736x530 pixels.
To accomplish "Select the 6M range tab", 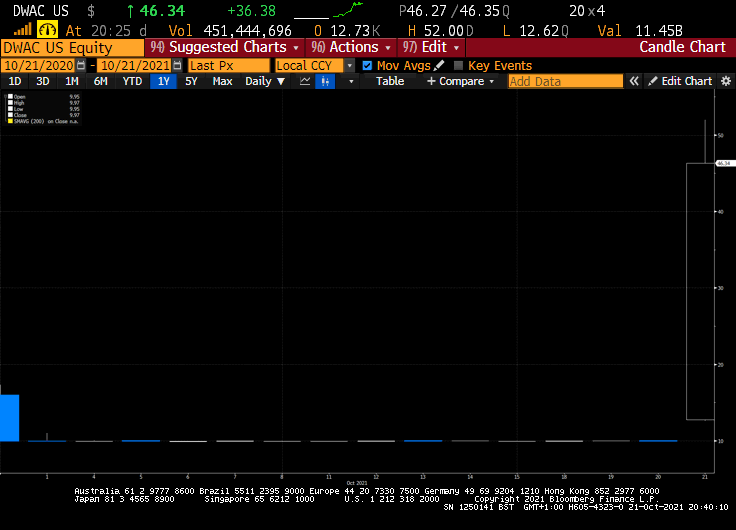I will point(100,81).
